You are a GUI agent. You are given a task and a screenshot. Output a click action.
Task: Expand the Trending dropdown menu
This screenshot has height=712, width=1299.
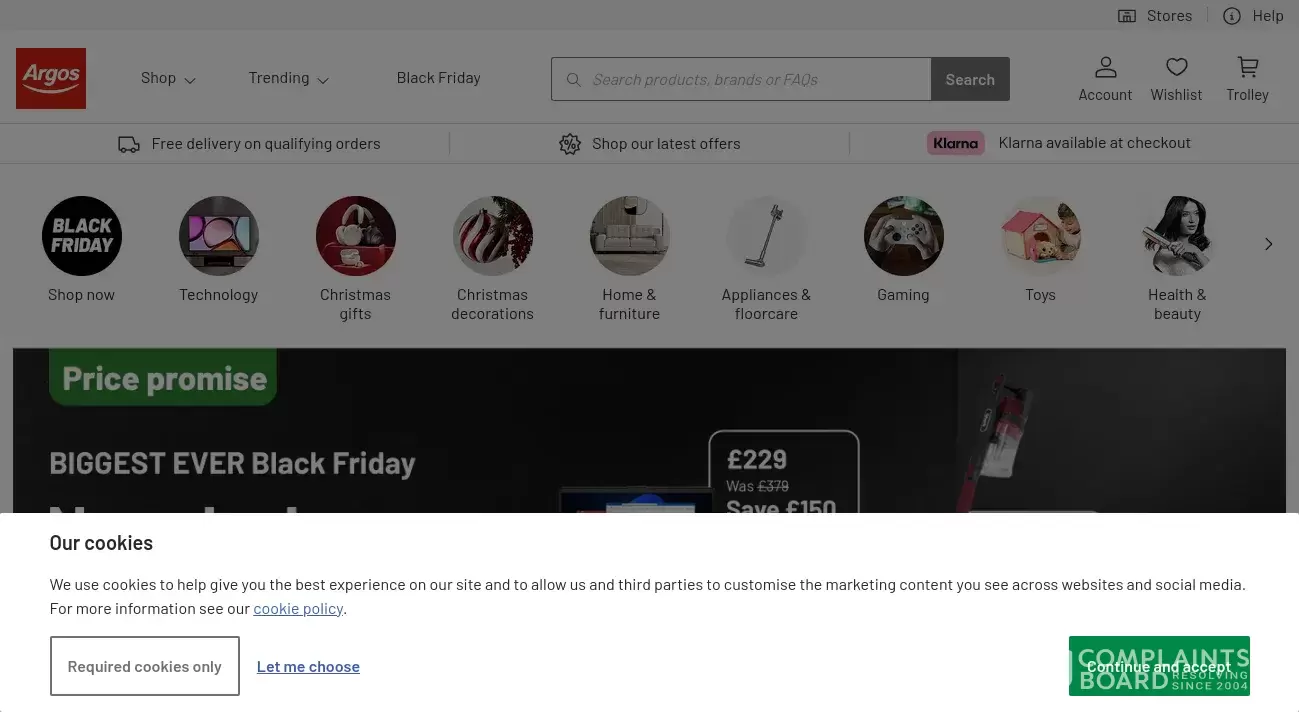288,78
